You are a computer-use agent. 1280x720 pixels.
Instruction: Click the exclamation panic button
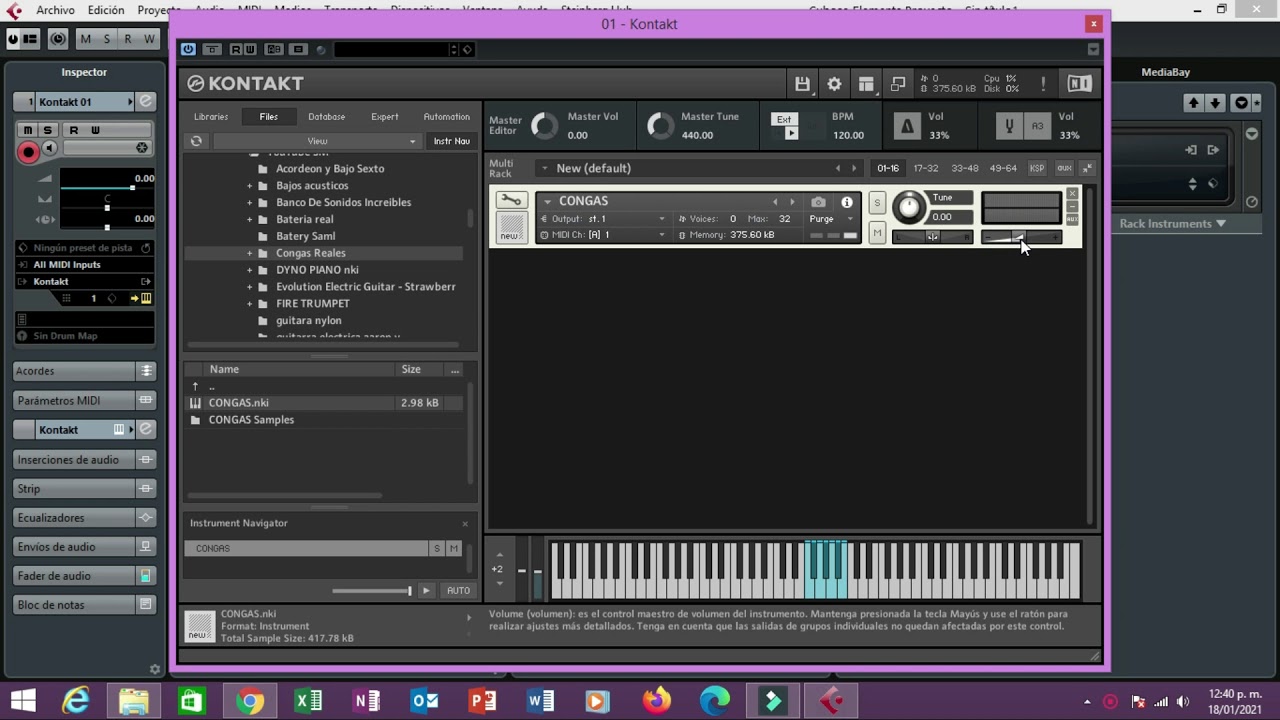pyautogui.click(x=1043, y=84)
